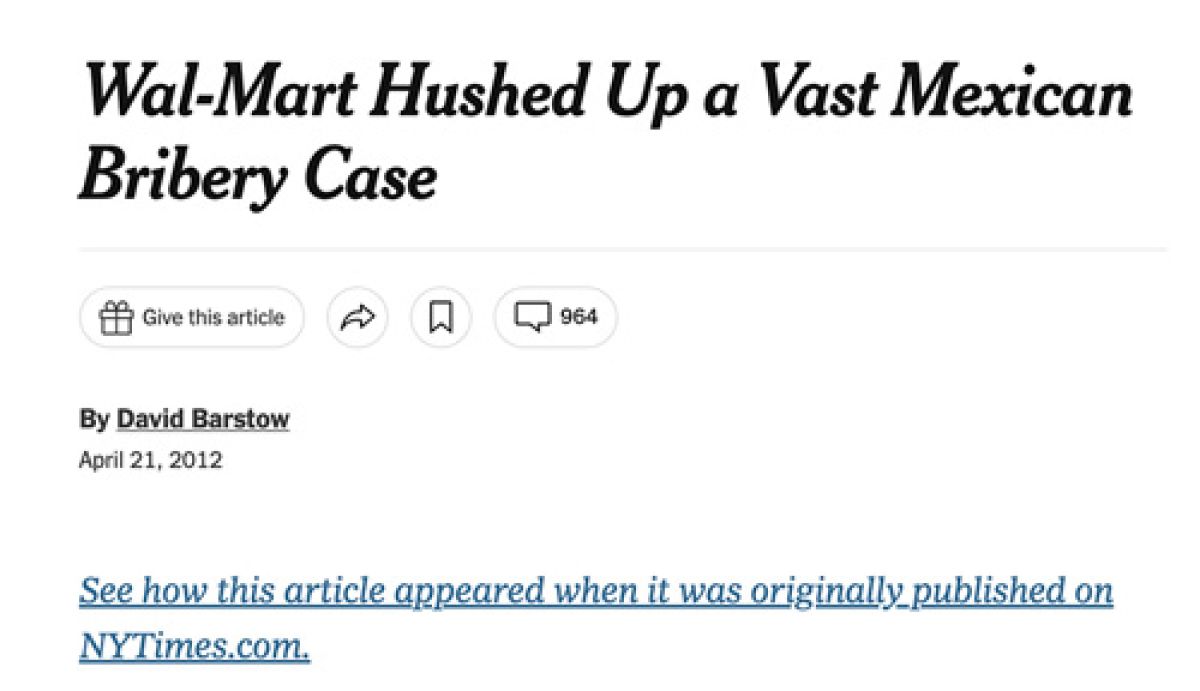1200x691 pixels.
Task: Bookmark this article with the save icon
Action: click(441, 318)
